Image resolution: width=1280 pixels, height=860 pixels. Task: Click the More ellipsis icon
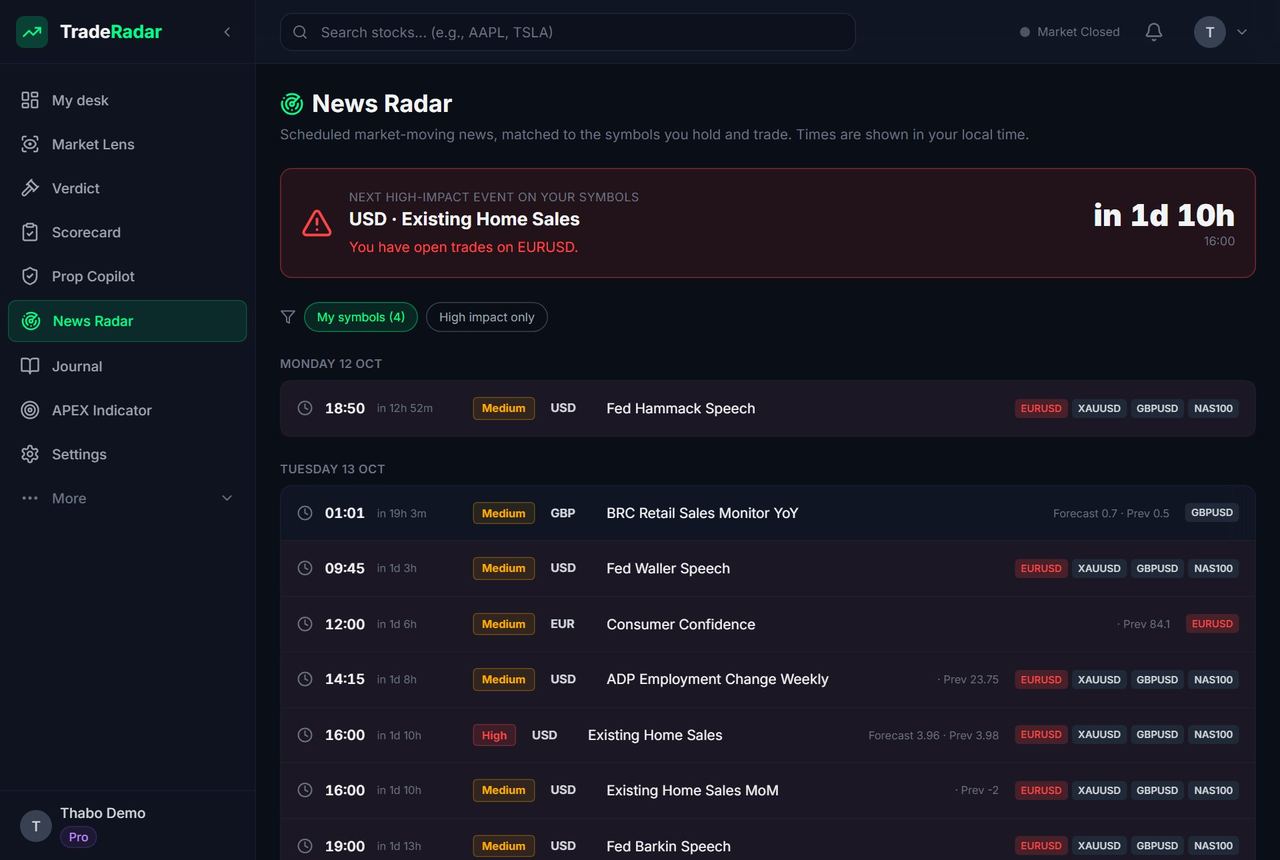click(30, 498)
